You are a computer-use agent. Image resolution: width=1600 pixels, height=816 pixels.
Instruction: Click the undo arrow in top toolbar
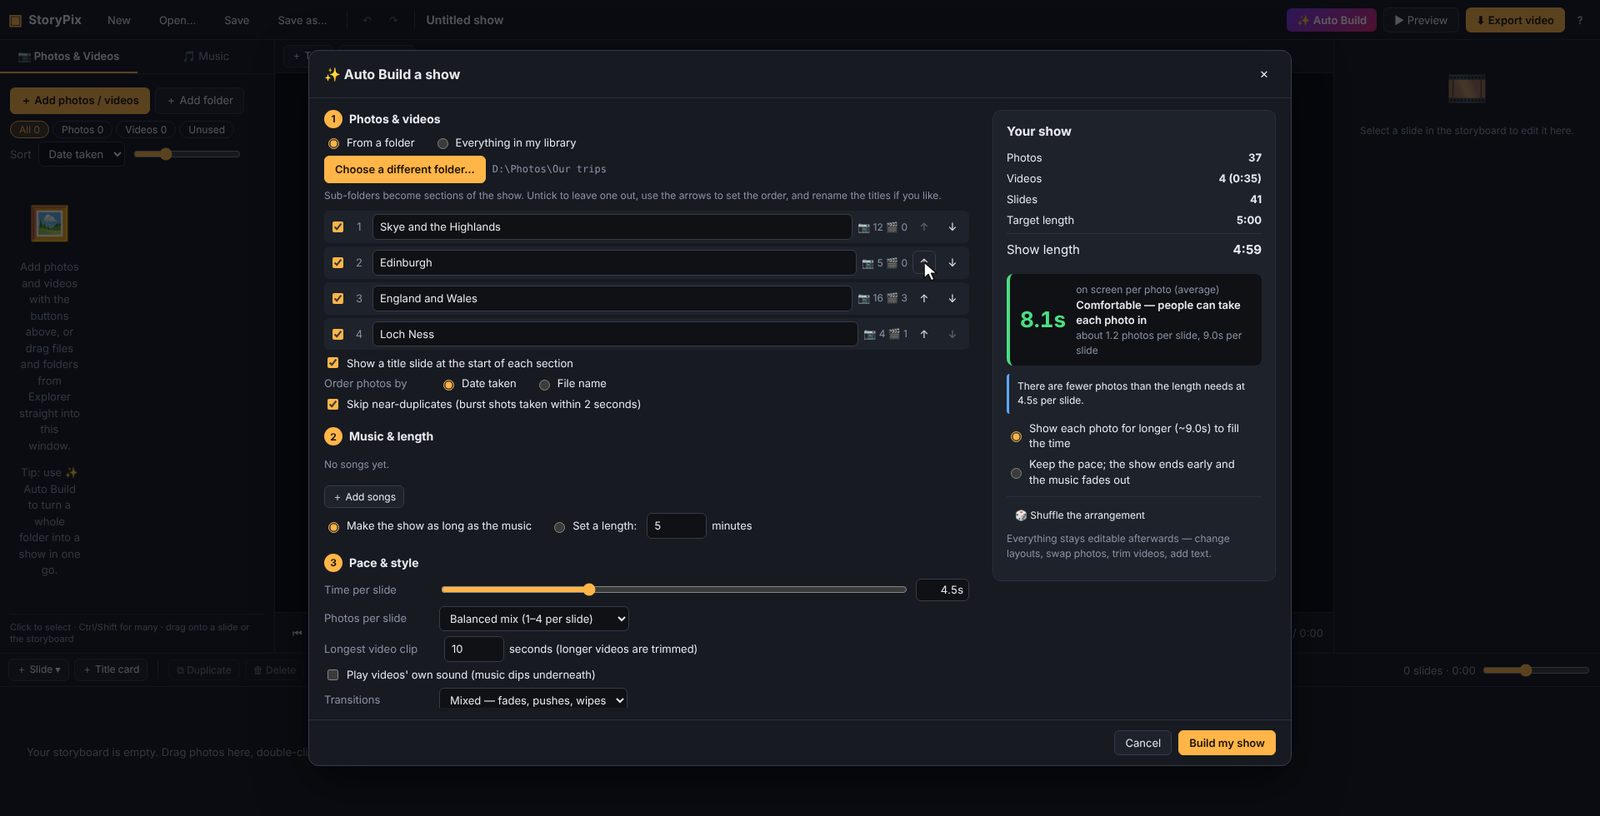pos(367,20)
